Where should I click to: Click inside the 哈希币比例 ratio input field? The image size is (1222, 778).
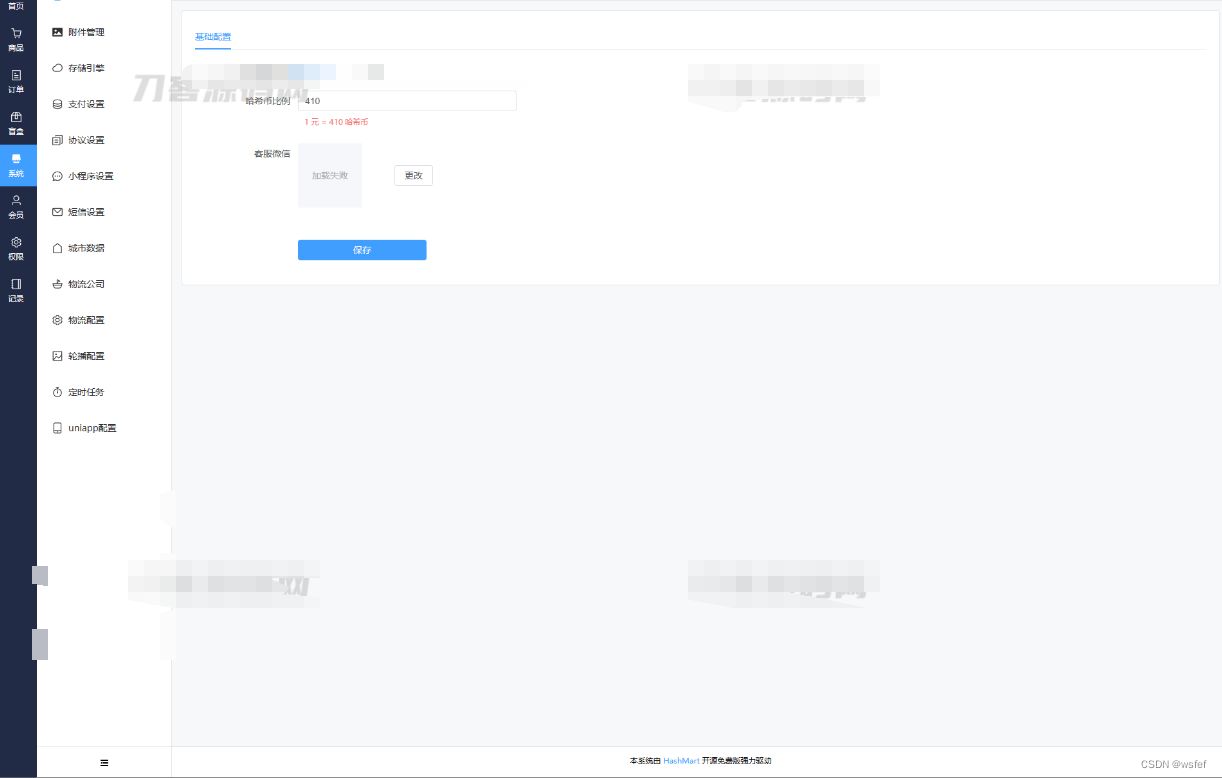[x=406, y=101]
